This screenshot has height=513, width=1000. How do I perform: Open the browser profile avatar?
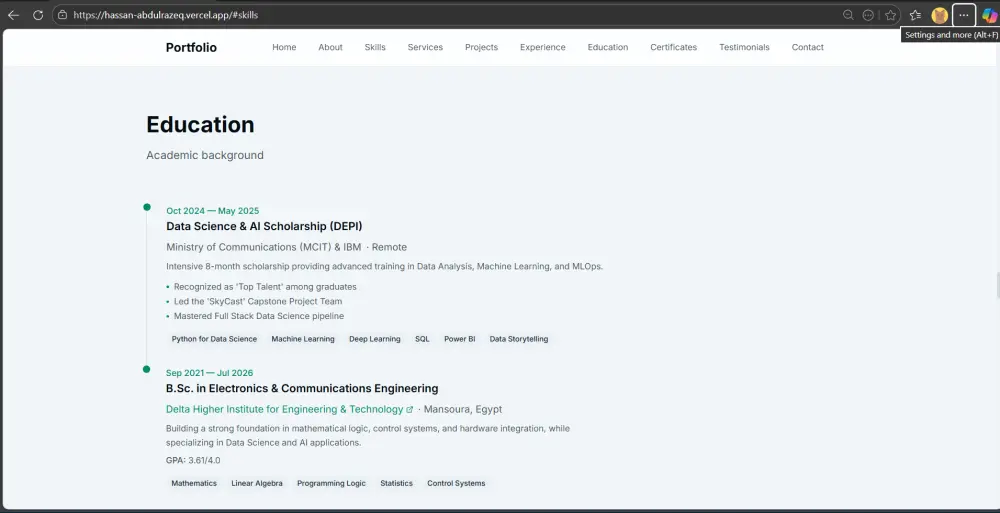tap(939, 15)
